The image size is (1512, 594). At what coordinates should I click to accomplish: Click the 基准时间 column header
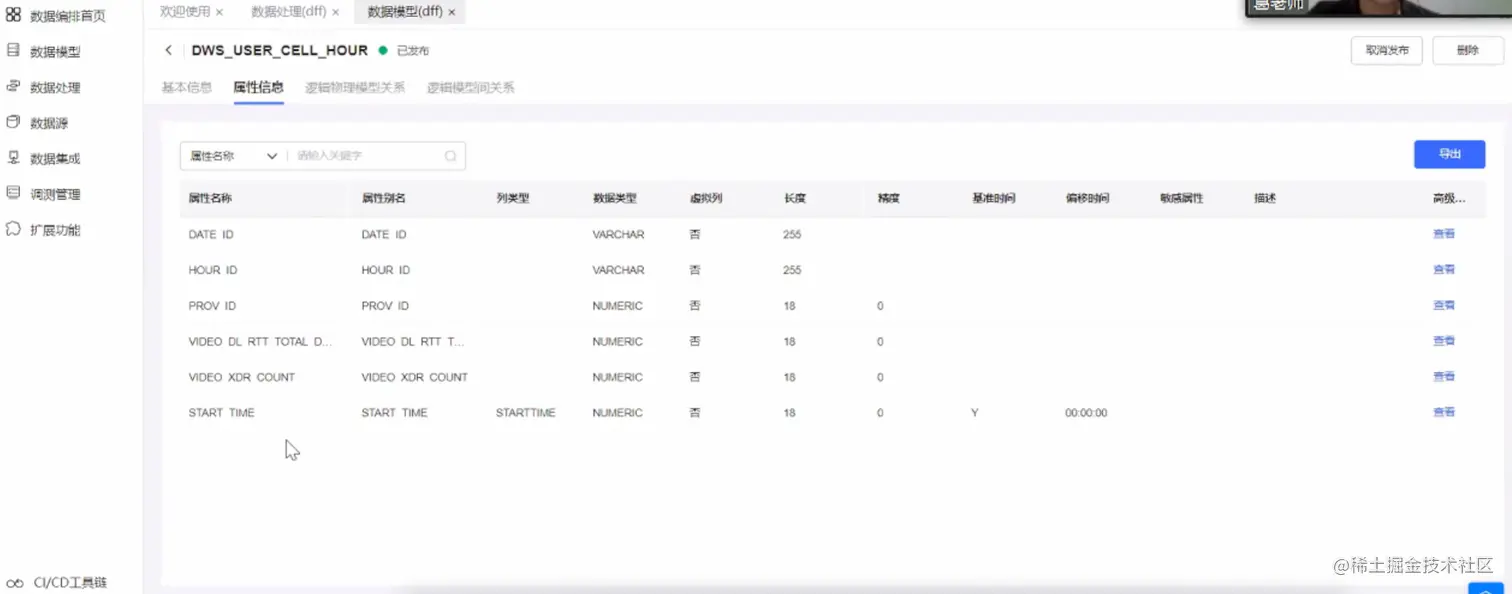993,198
